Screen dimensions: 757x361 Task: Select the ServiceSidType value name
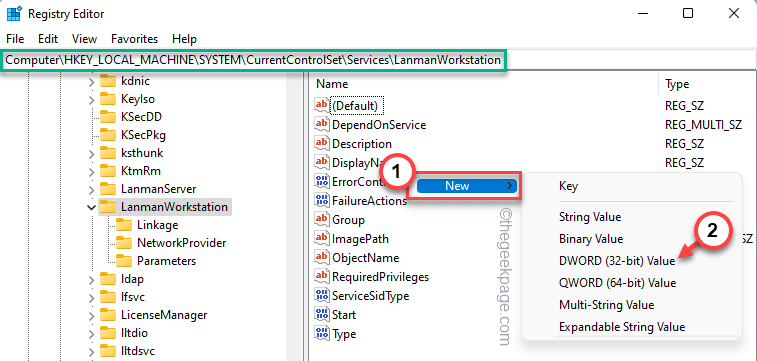(x=371, y=295)
